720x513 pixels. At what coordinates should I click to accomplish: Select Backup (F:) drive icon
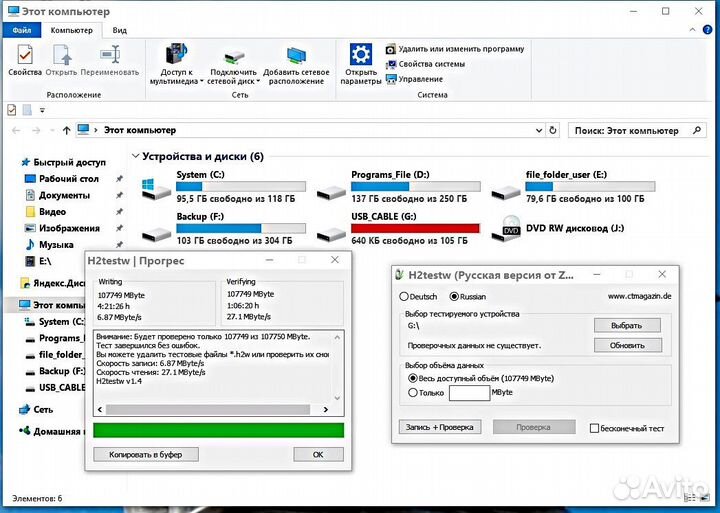[x=156, y=234]
